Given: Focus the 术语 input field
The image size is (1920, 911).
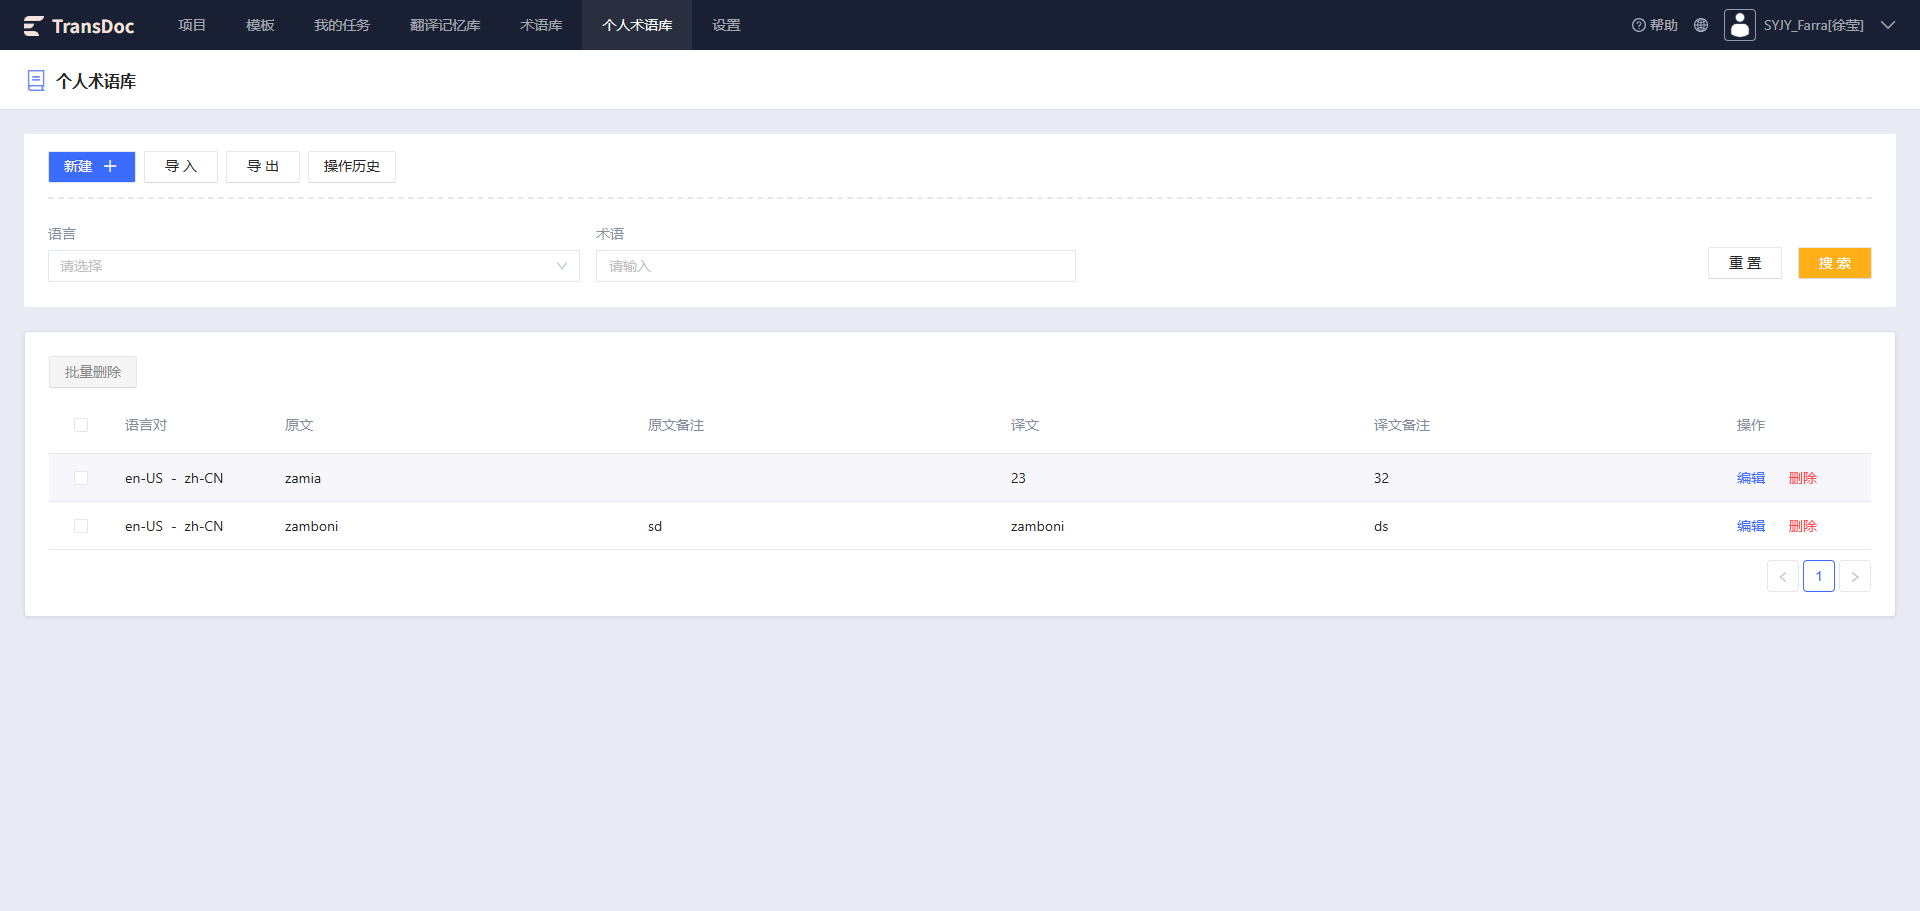Looking at the screenshot, I should (836, 266).
